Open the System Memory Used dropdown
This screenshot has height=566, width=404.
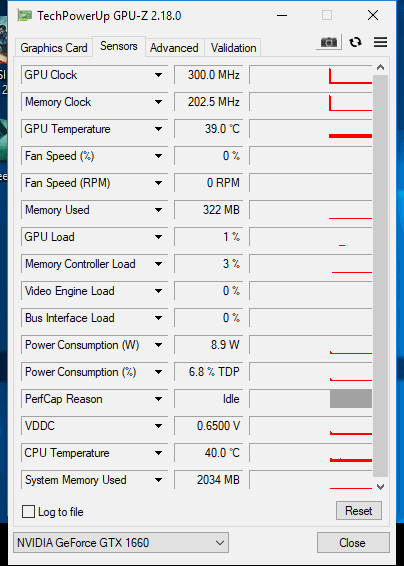pyautogui.click(x=158, y=480)
